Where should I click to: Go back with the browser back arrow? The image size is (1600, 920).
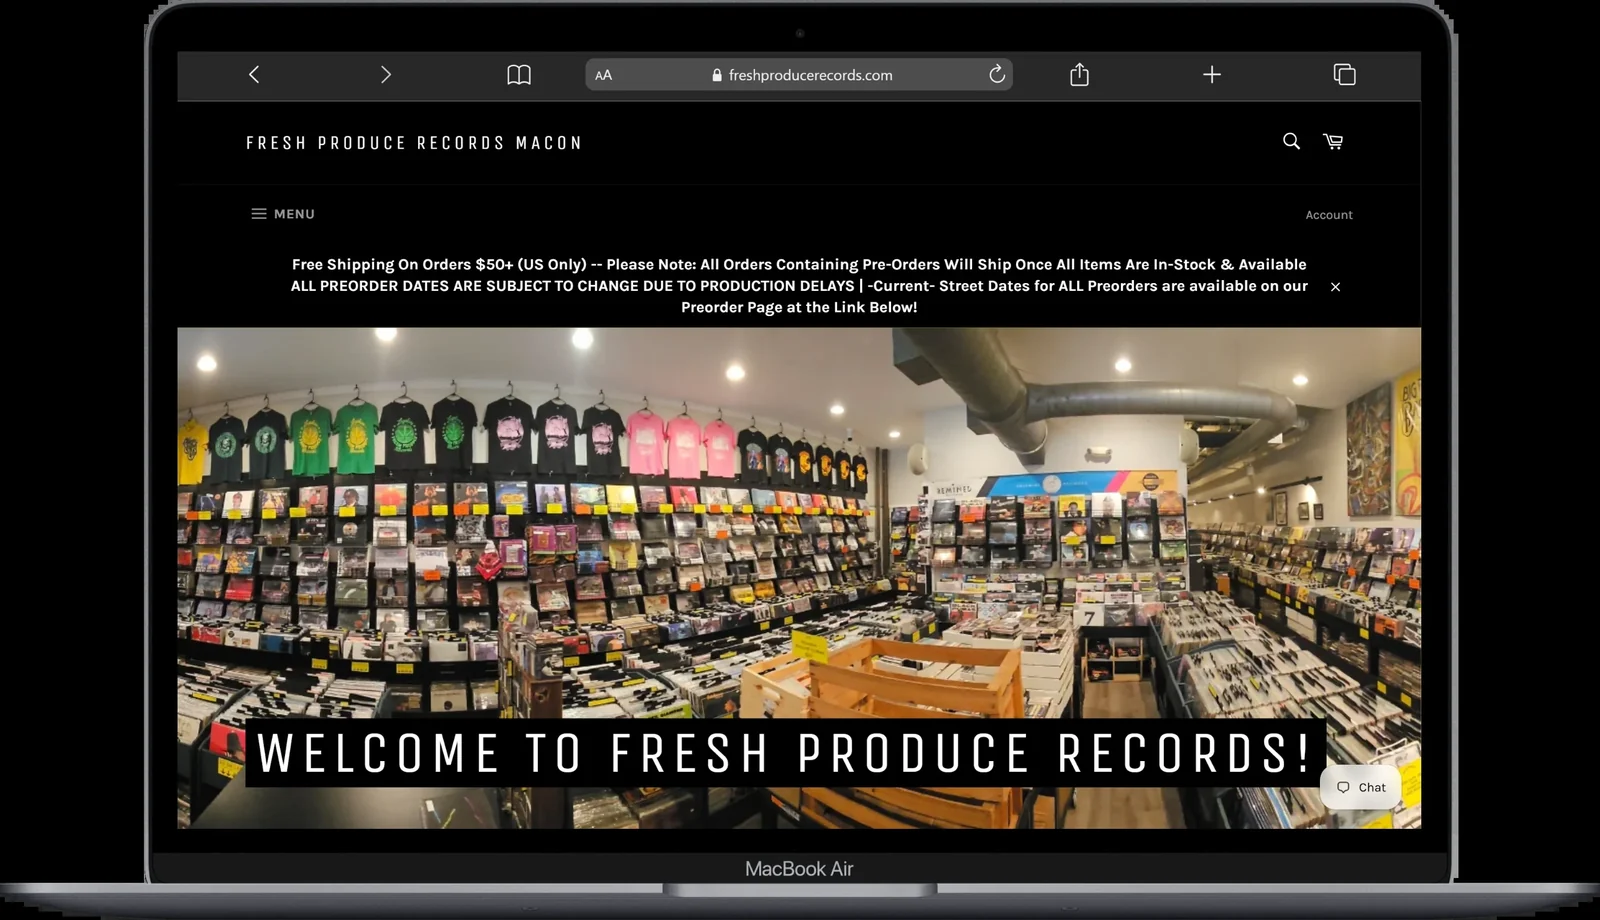pos(254,75)
